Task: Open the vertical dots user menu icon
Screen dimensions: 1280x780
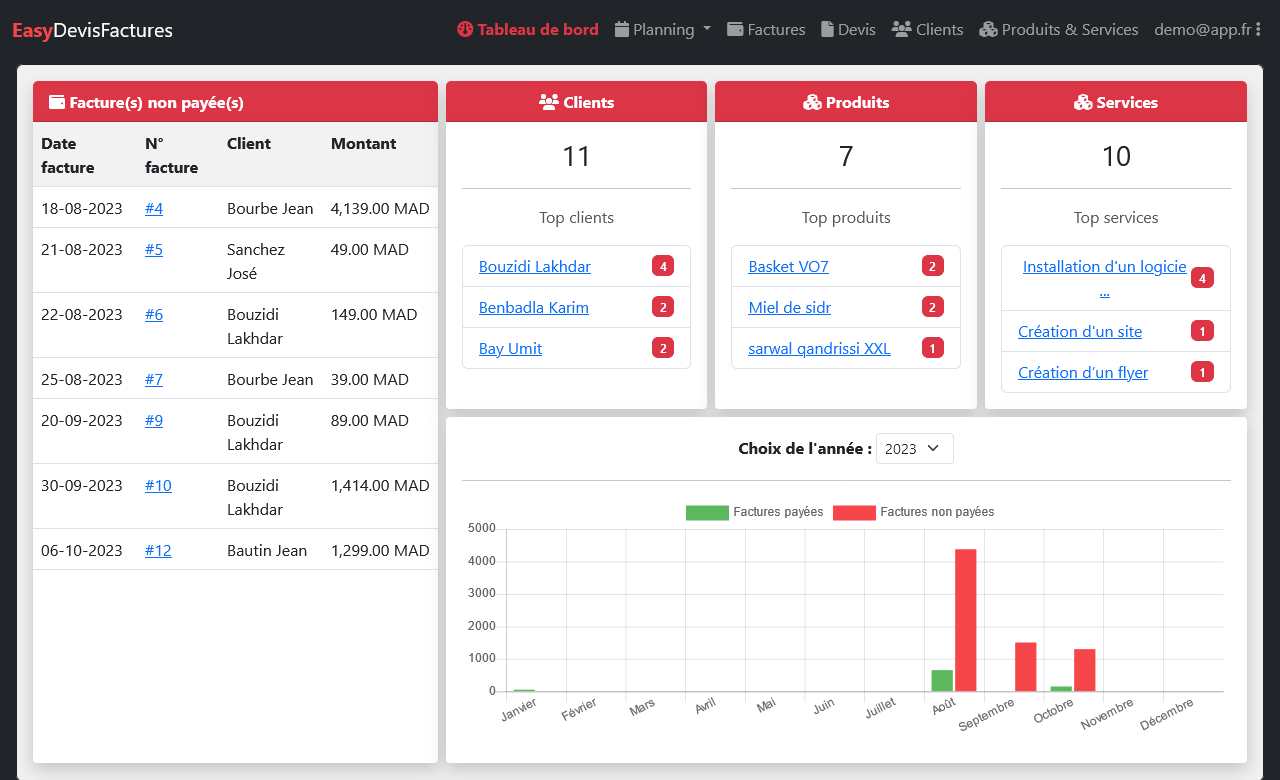Action: [1258, 30]
